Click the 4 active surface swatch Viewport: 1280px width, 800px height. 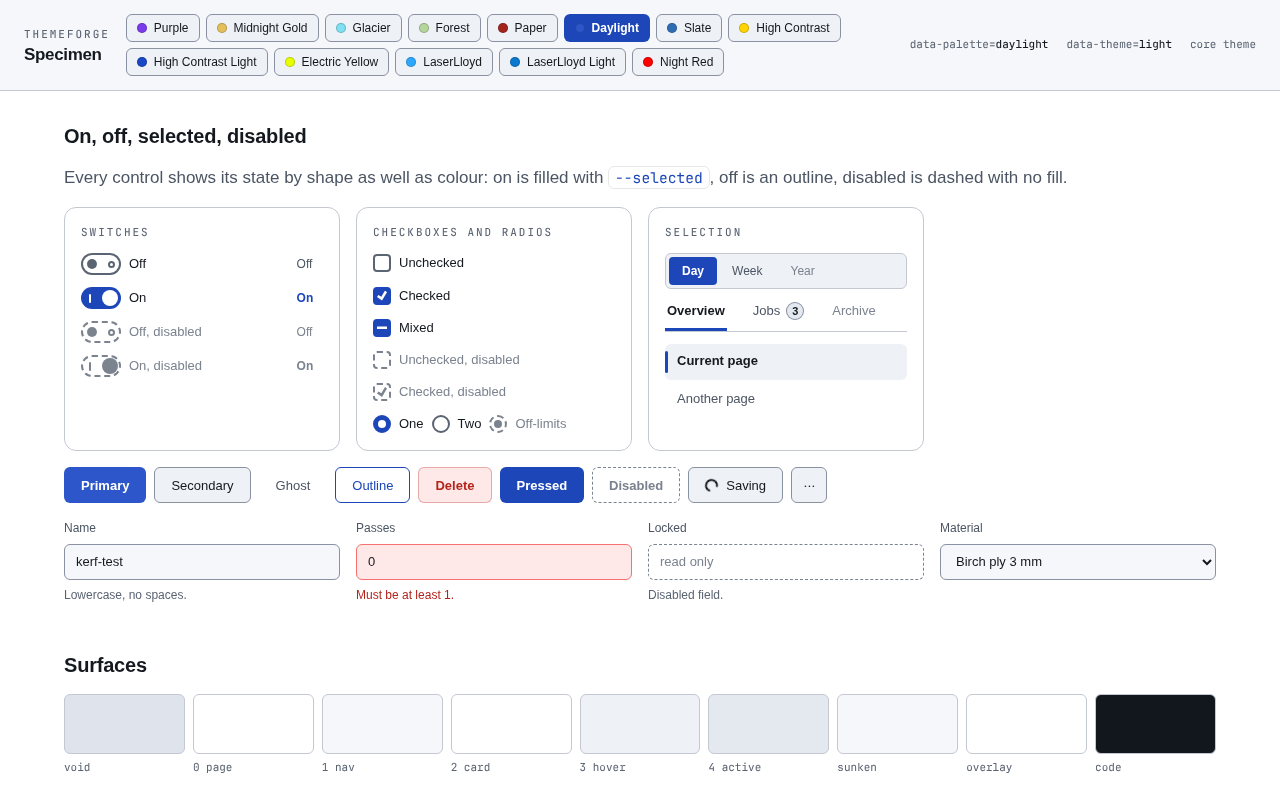coord(768,724)
